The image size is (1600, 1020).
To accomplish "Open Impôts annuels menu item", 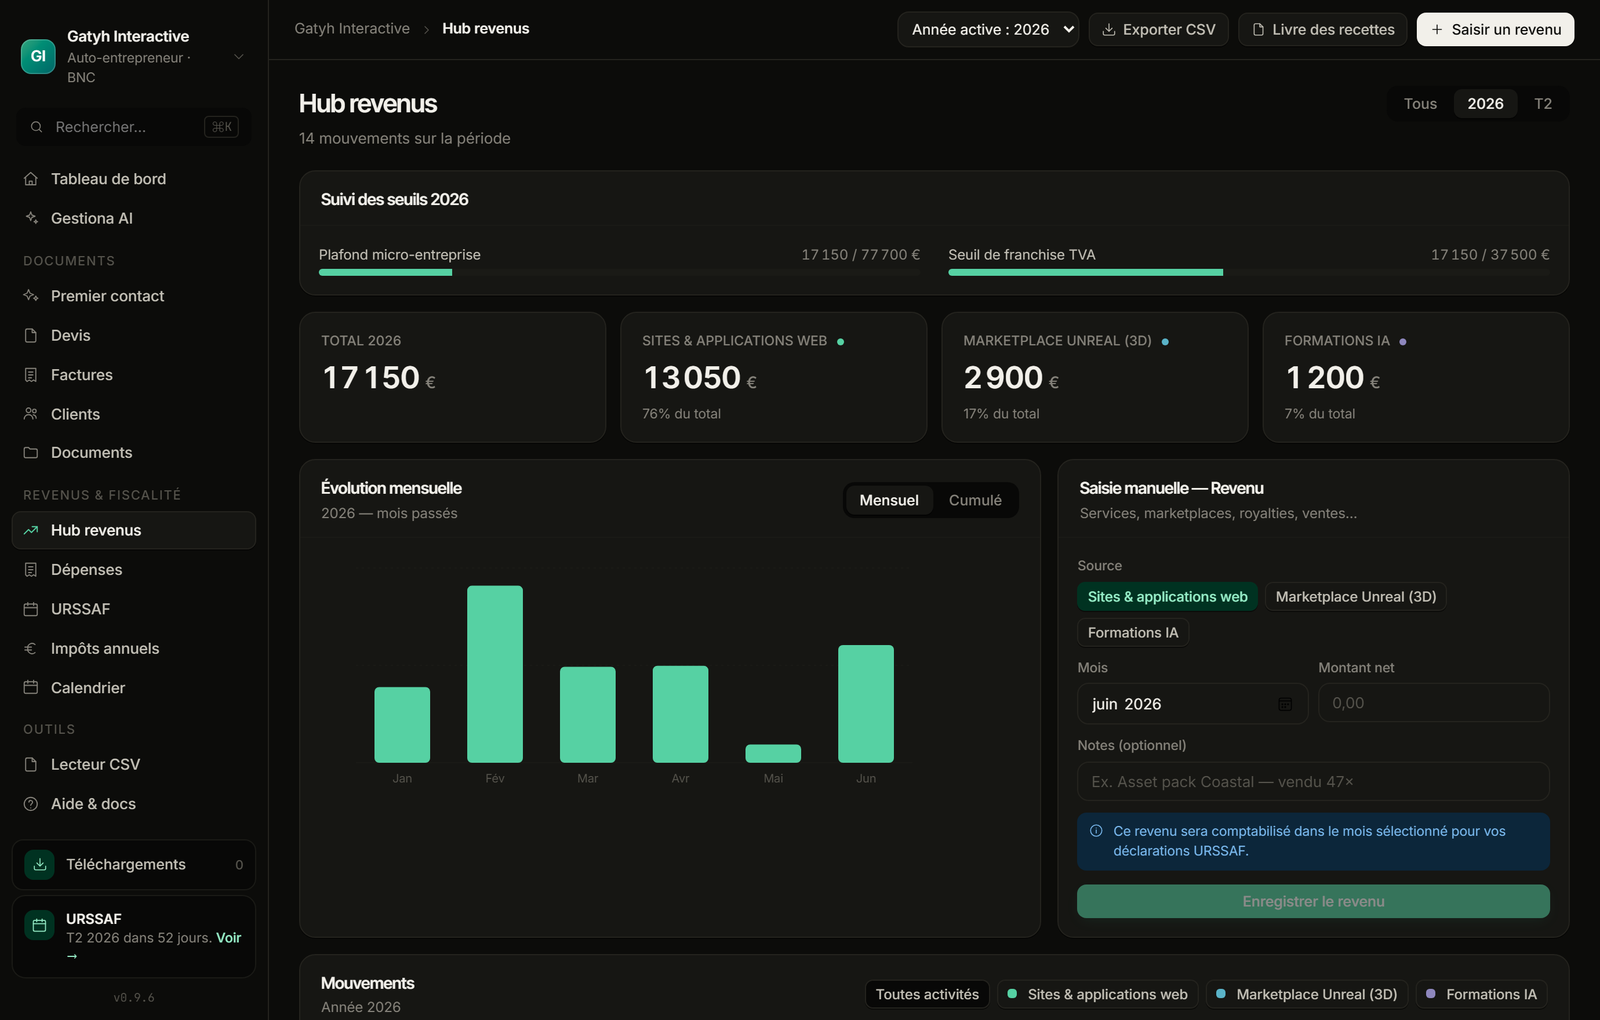I will point(134,648).
